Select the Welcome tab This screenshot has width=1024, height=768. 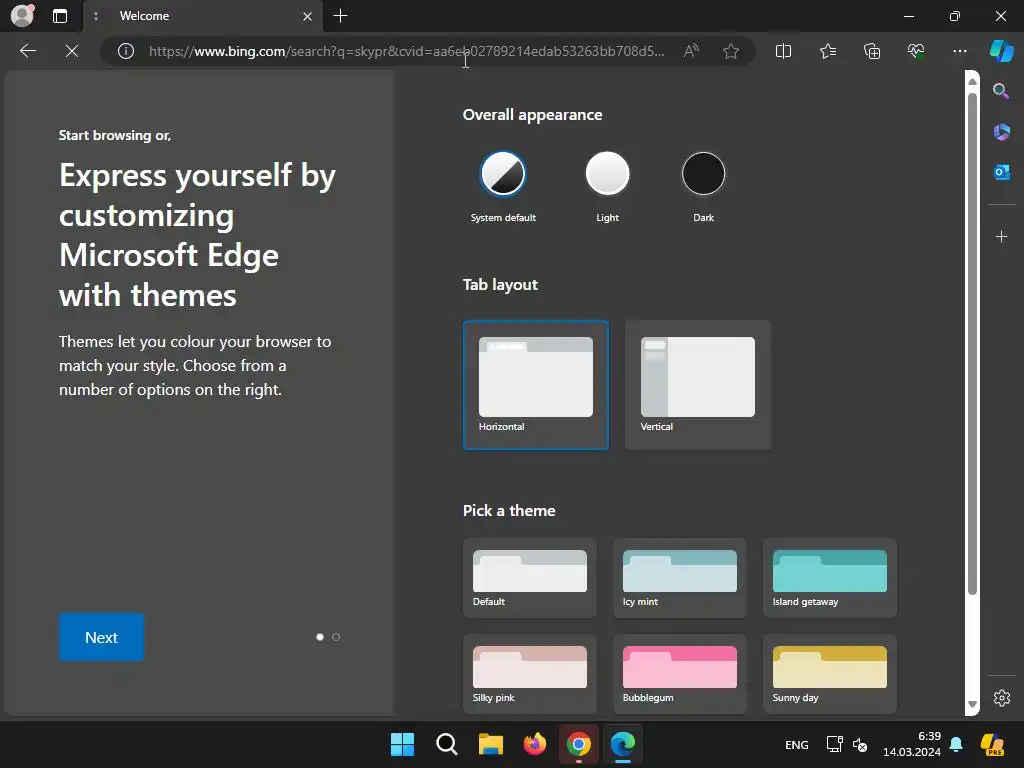tap(202, 16)
